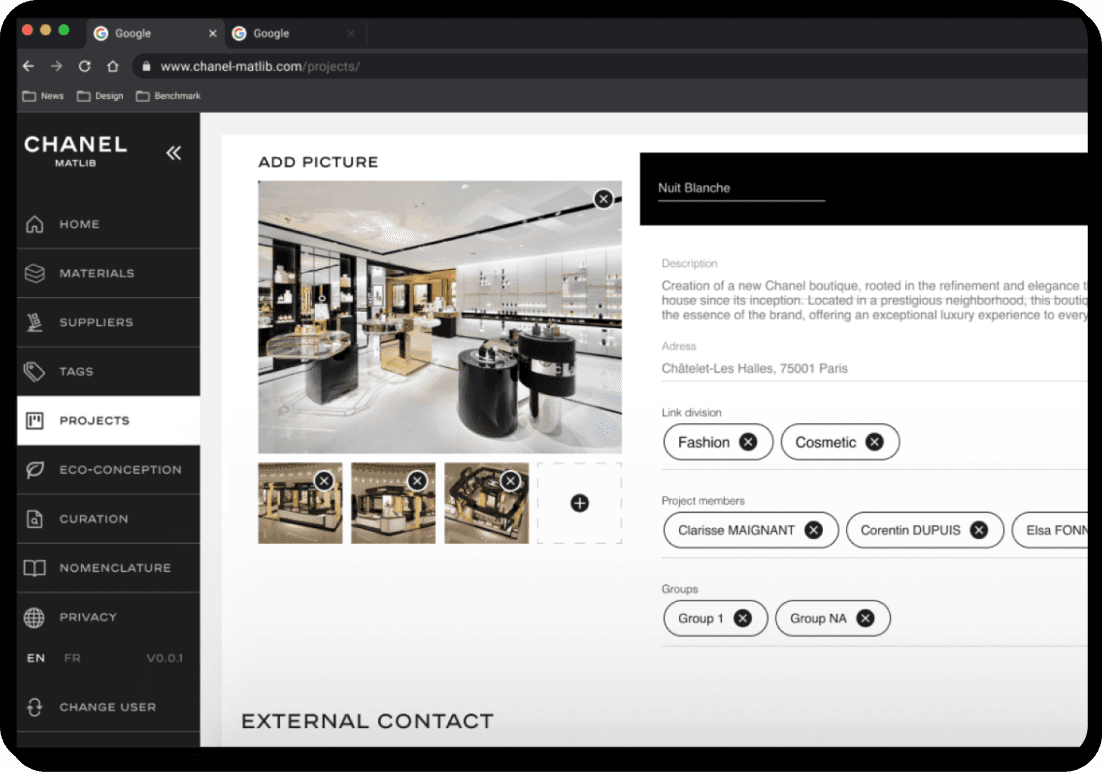The width and height of the screenshot is (1102, 772).
Task: Remove the main boutique picture
Action: coord(603,199)
